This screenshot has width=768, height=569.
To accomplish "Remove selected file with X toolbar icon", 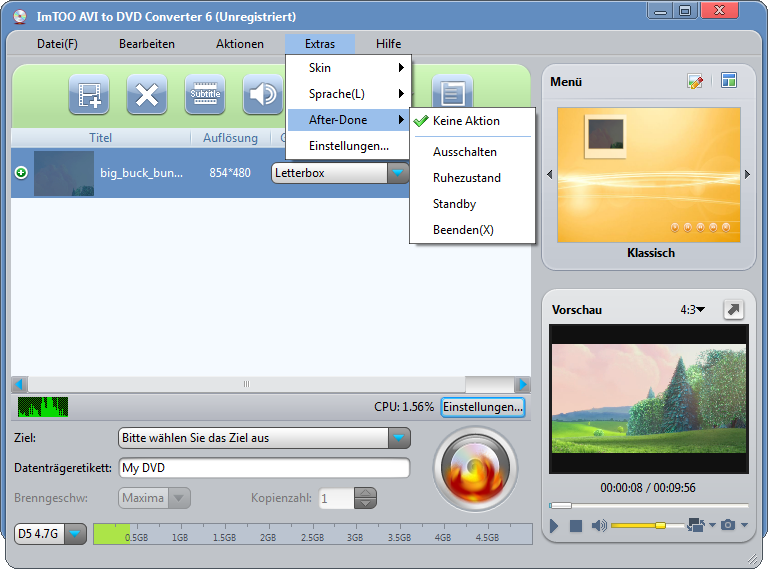I will [x=146, y=94].
